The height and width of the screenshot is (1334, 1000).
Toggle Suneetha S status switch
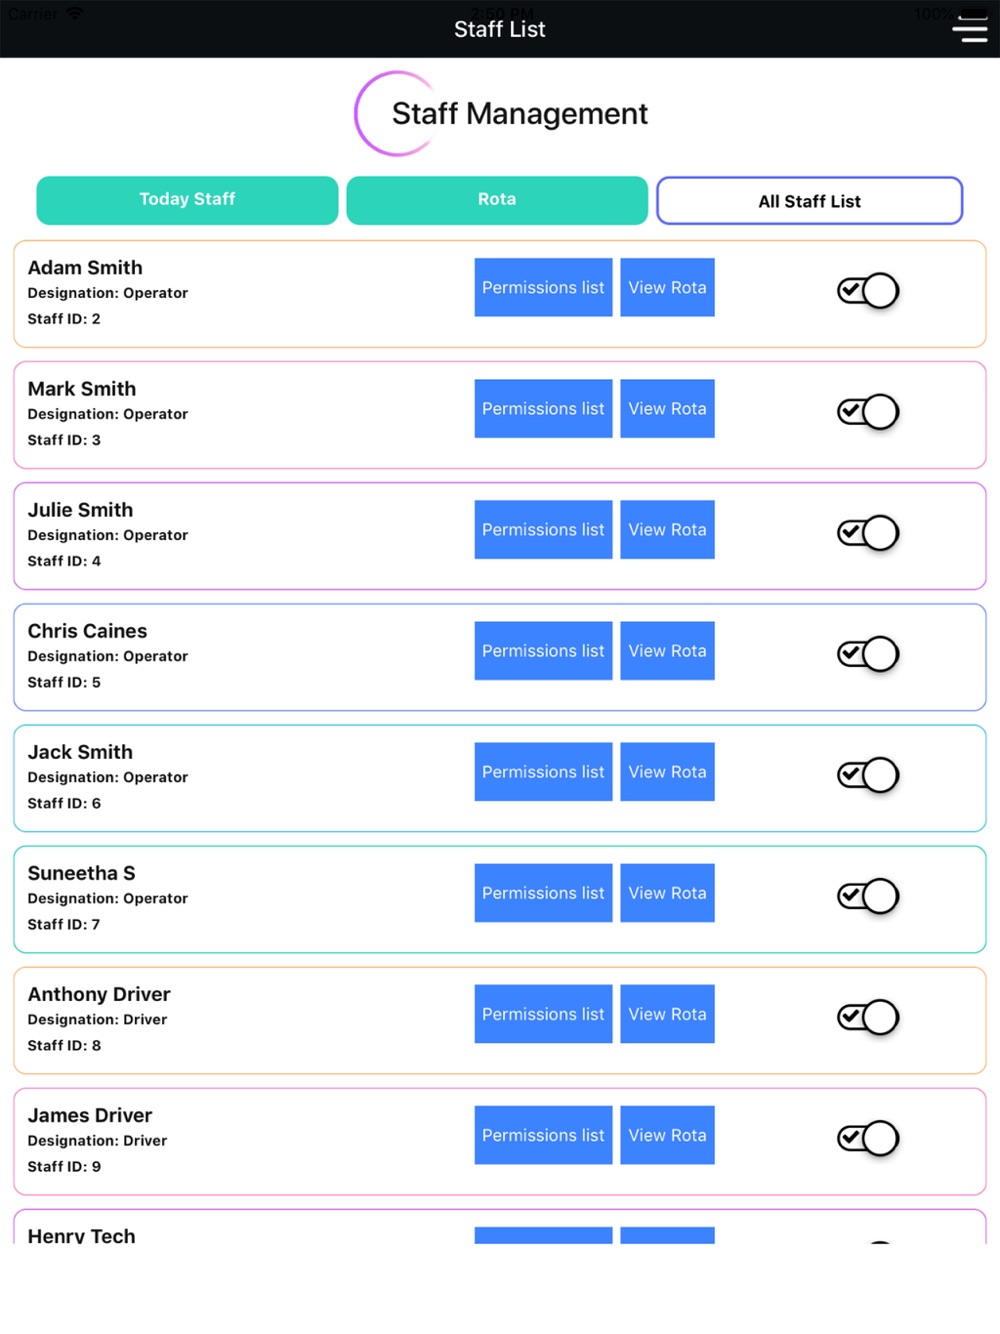click(868, 896)
